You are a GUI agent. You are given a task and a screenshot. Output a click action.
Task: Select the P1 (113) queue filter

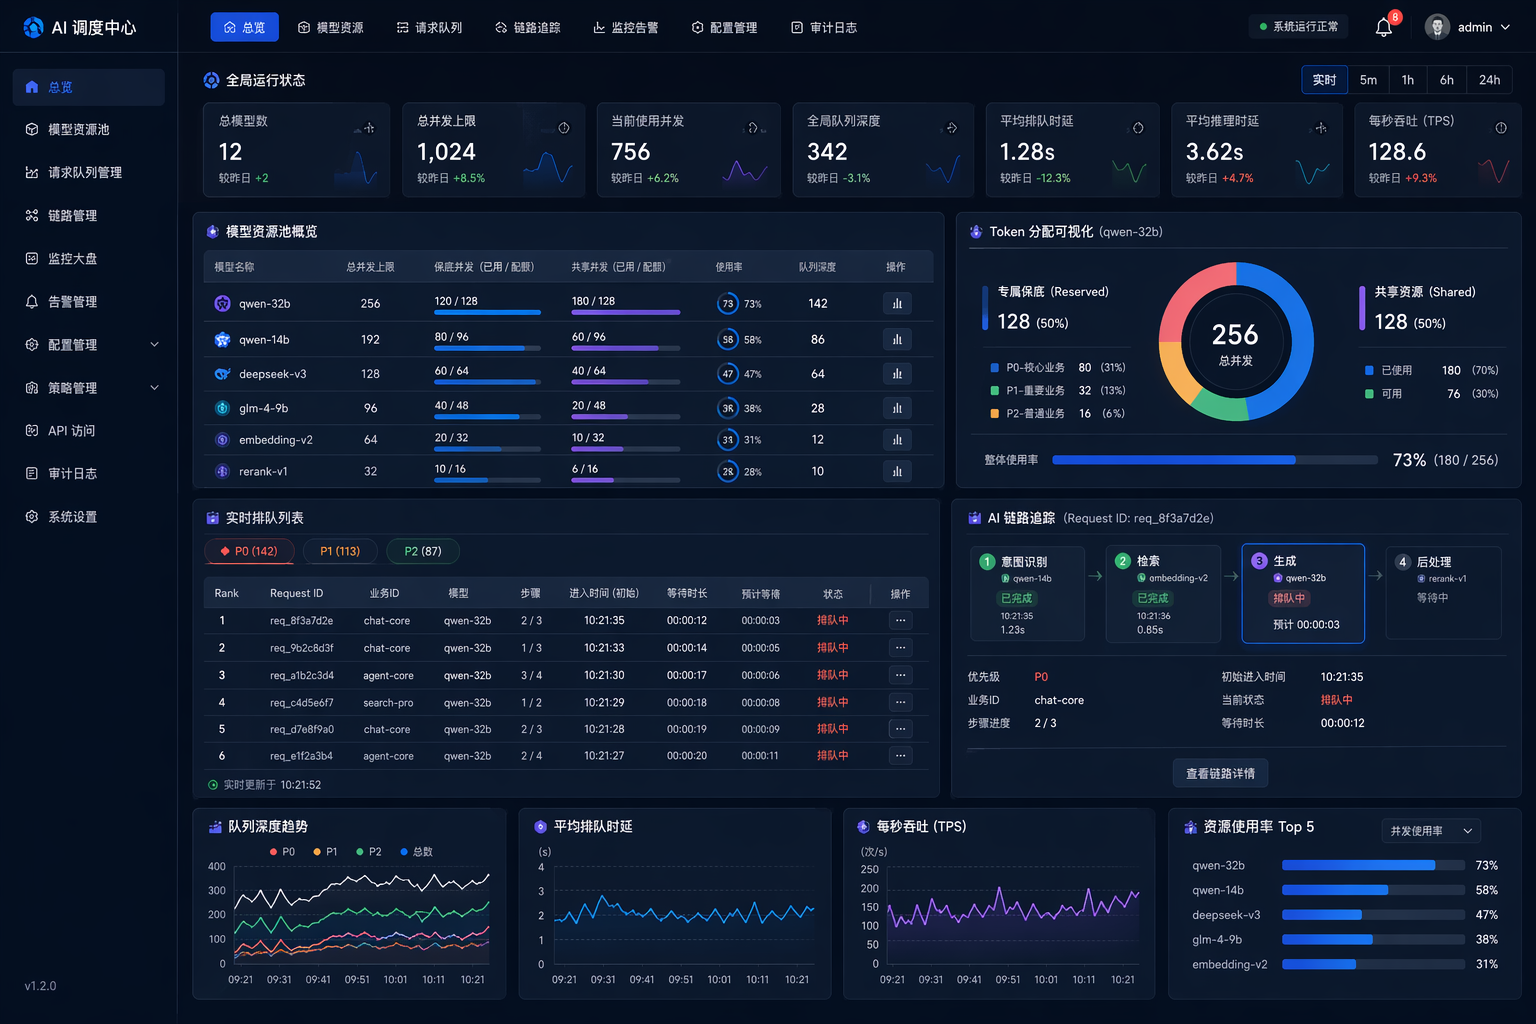340,551
